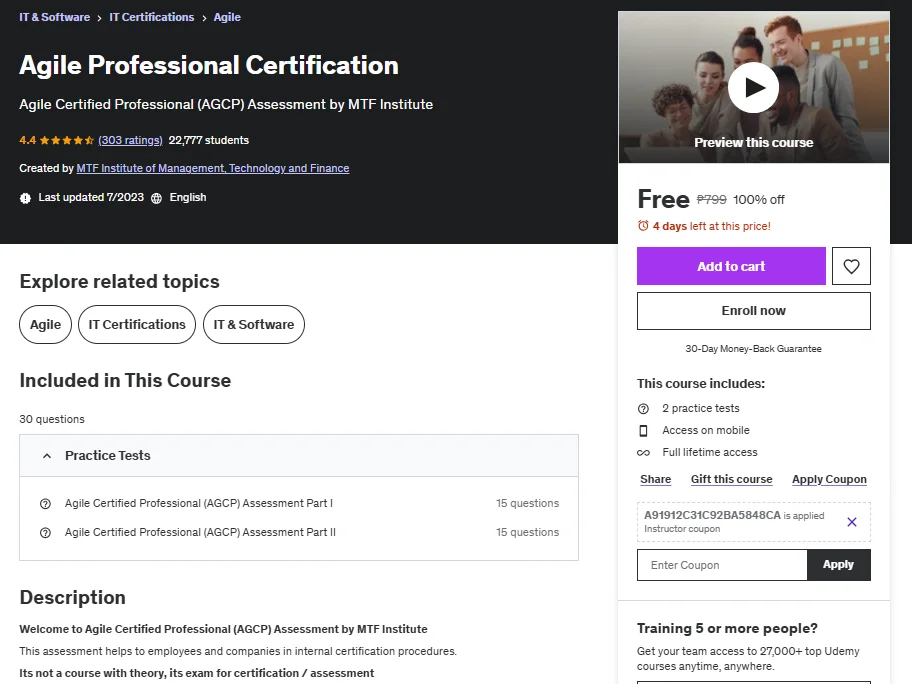Click the struck-through original price ₱799
The width and height of the screenshot is (912, 684).
(711, 200)
